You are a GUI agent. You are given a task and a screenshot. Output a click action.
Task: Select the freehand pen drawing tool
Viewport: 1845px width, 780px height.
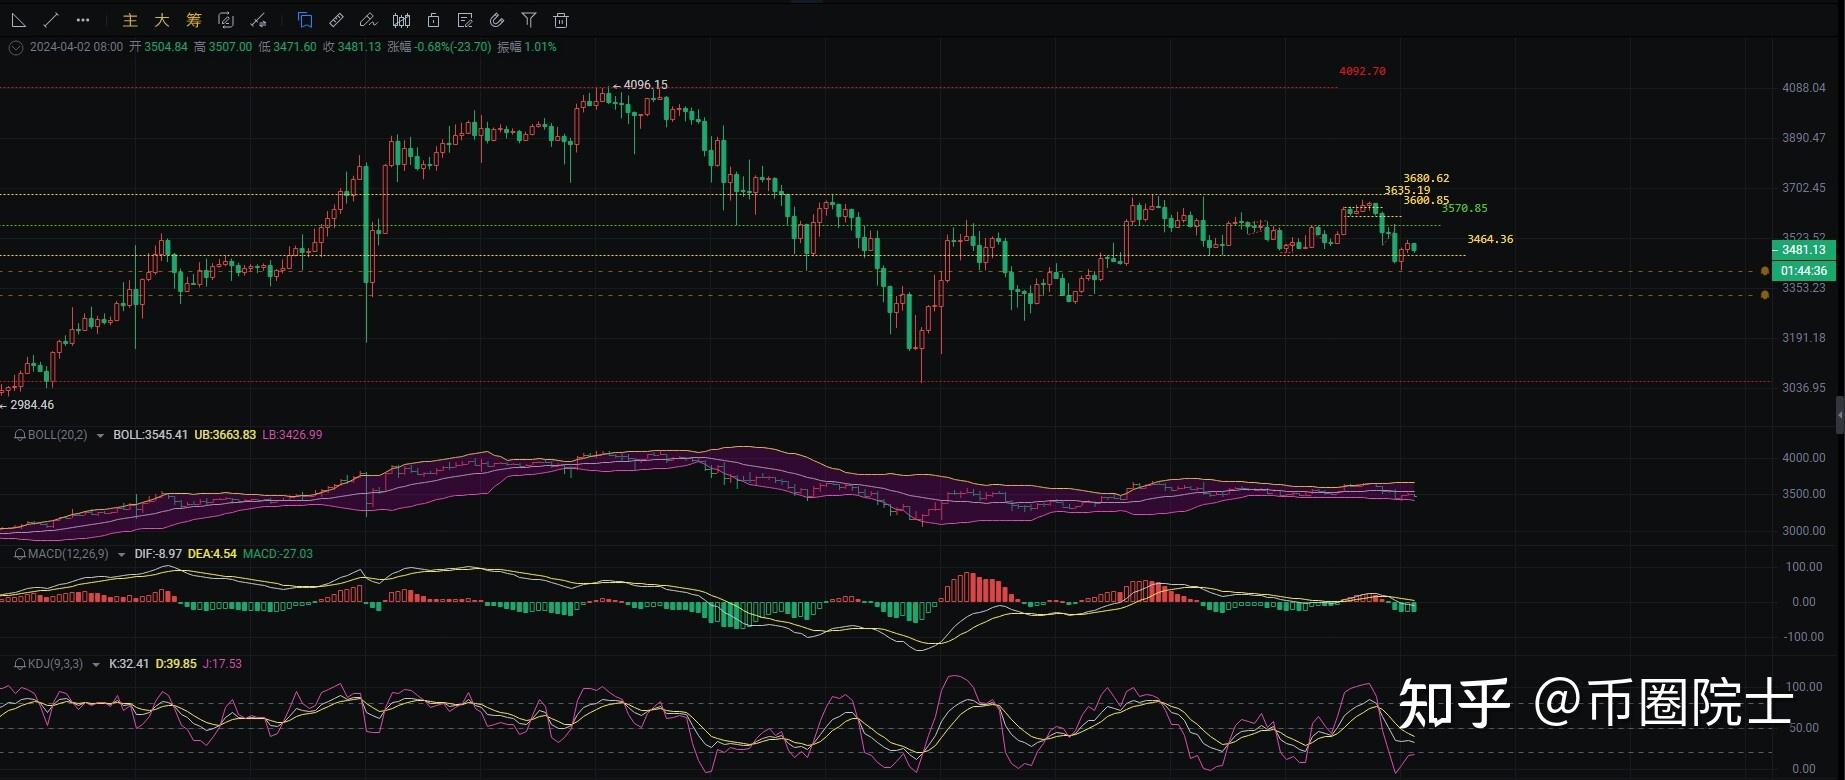369,20
